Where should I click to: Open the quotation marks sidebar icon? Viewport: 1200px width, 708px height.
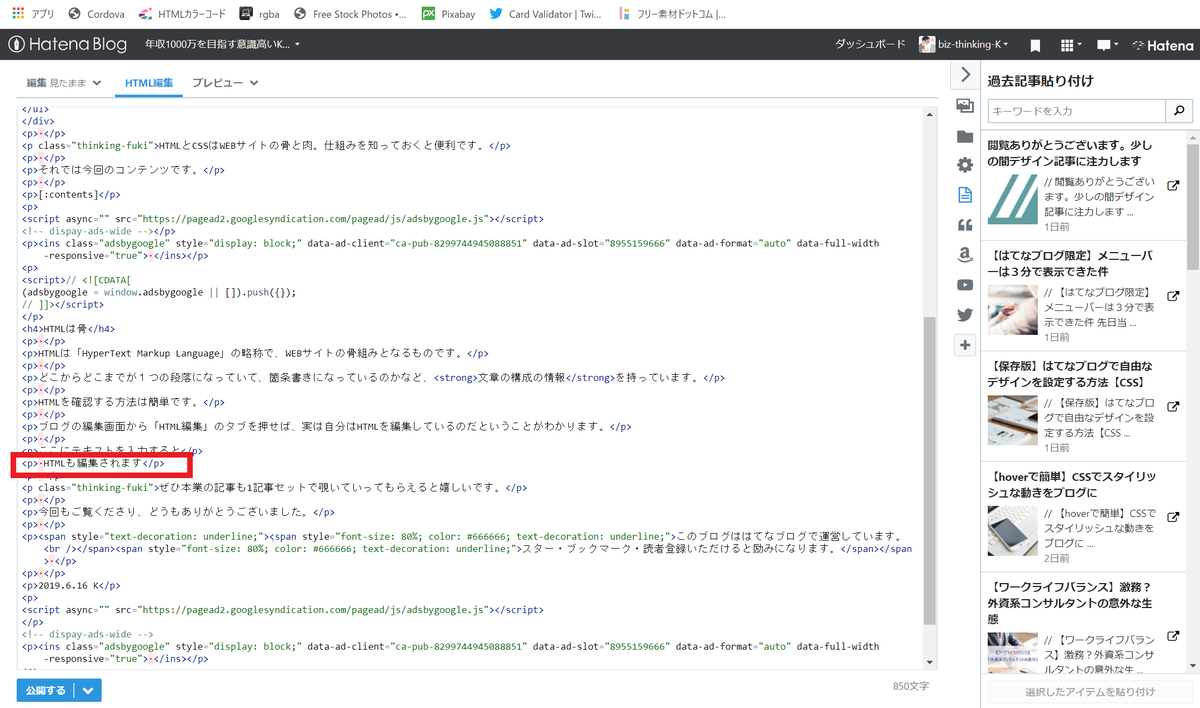(x=965, y=225)
